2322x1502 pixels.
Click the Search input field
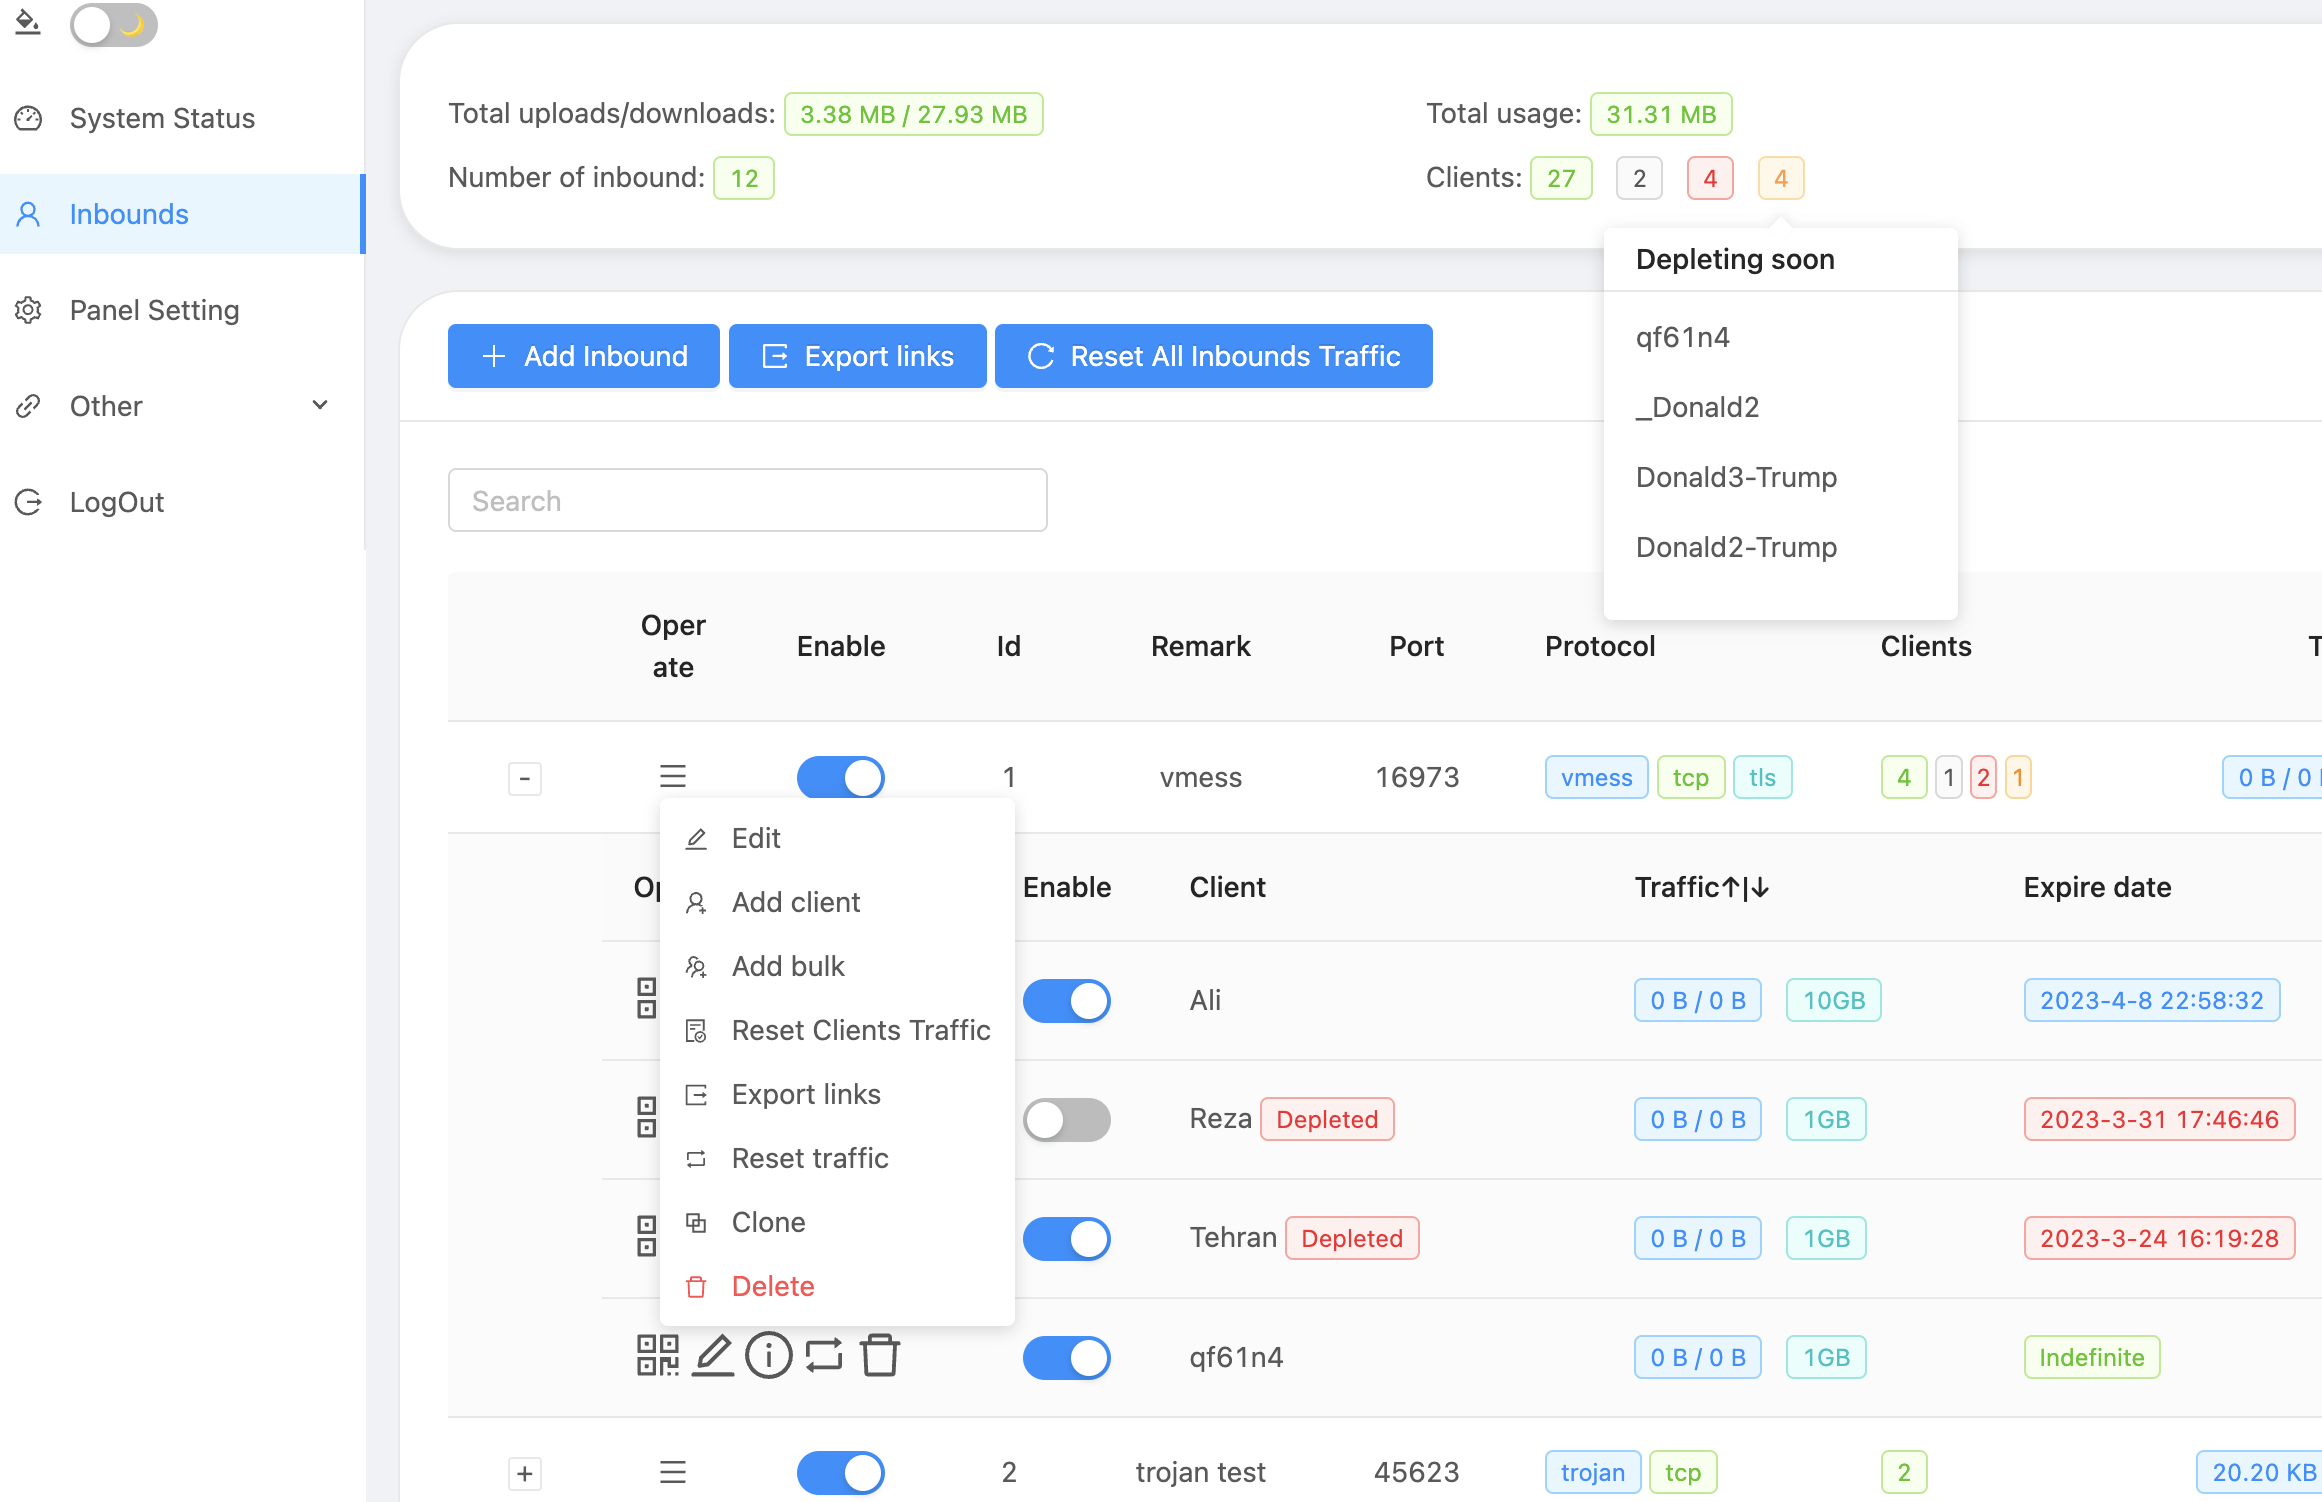click(747, 500)
